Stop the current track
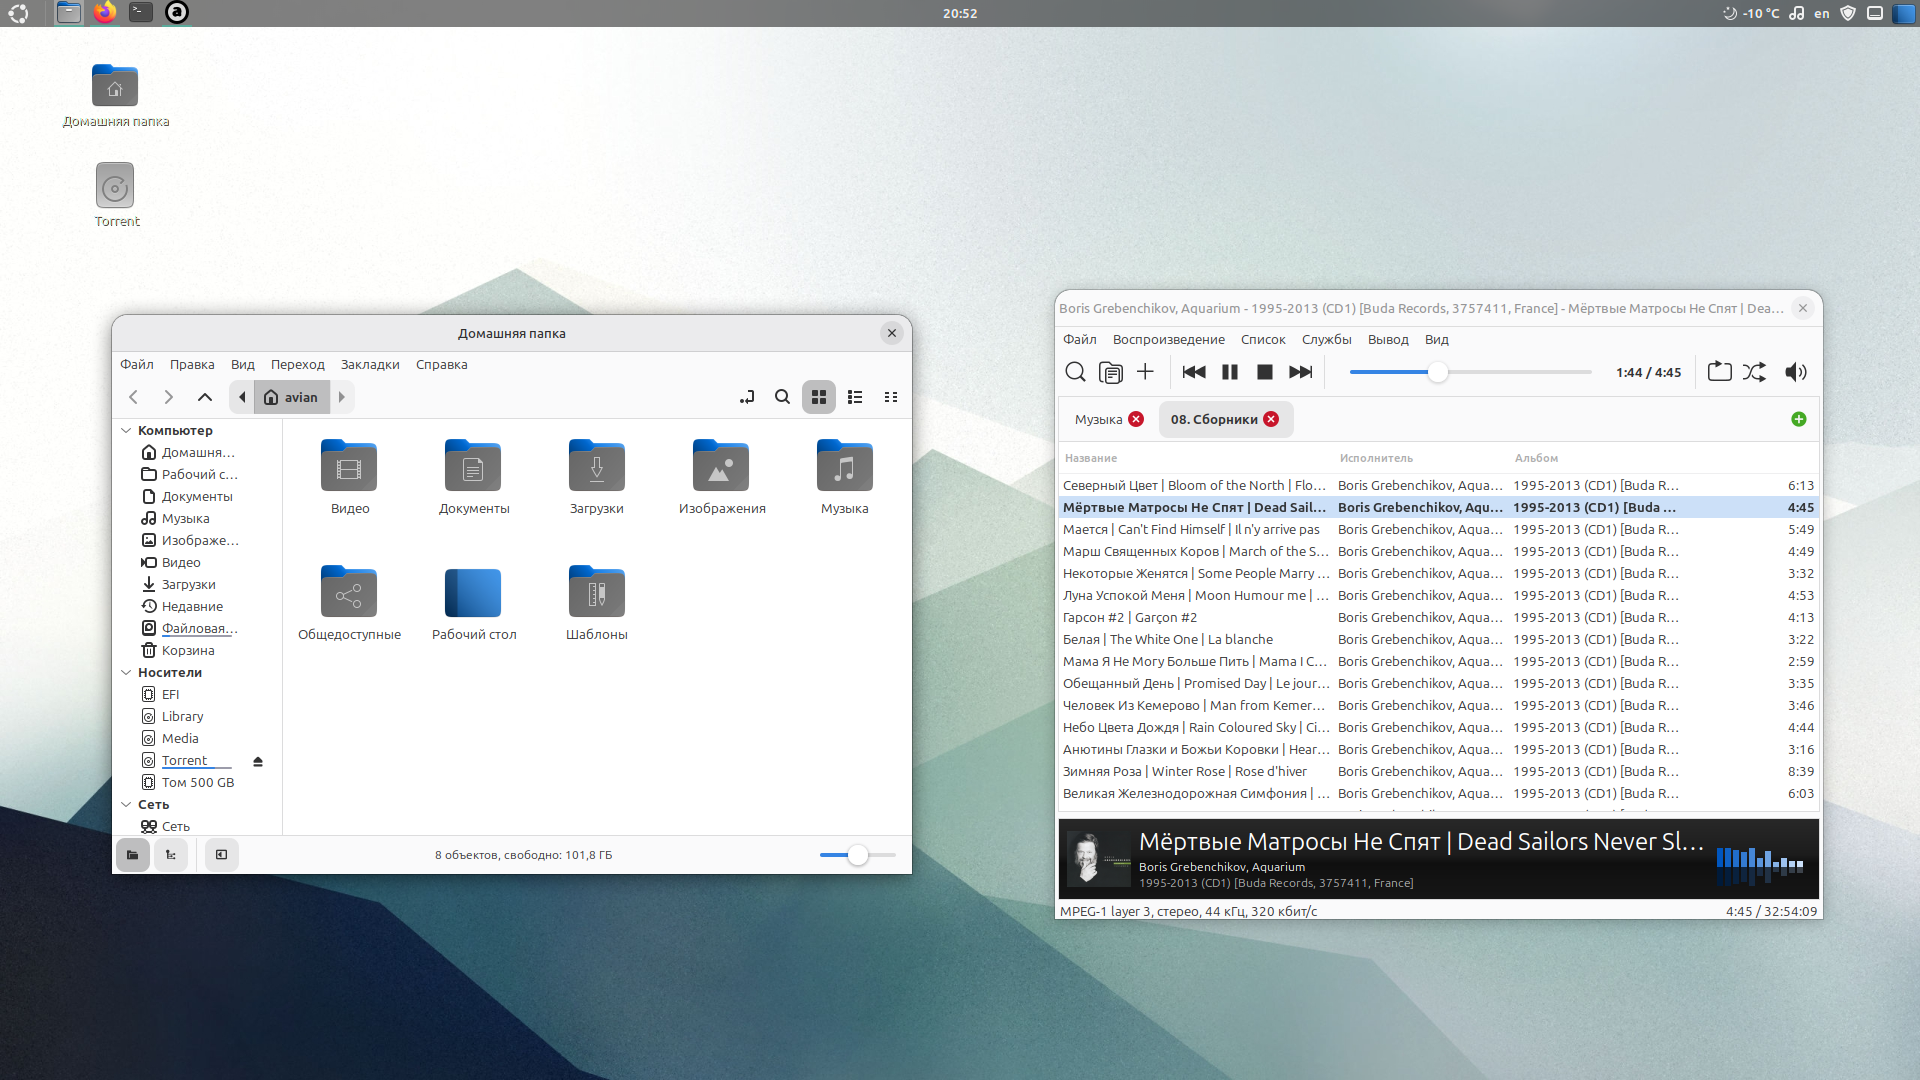1920x1080 pixels. 1265,372
